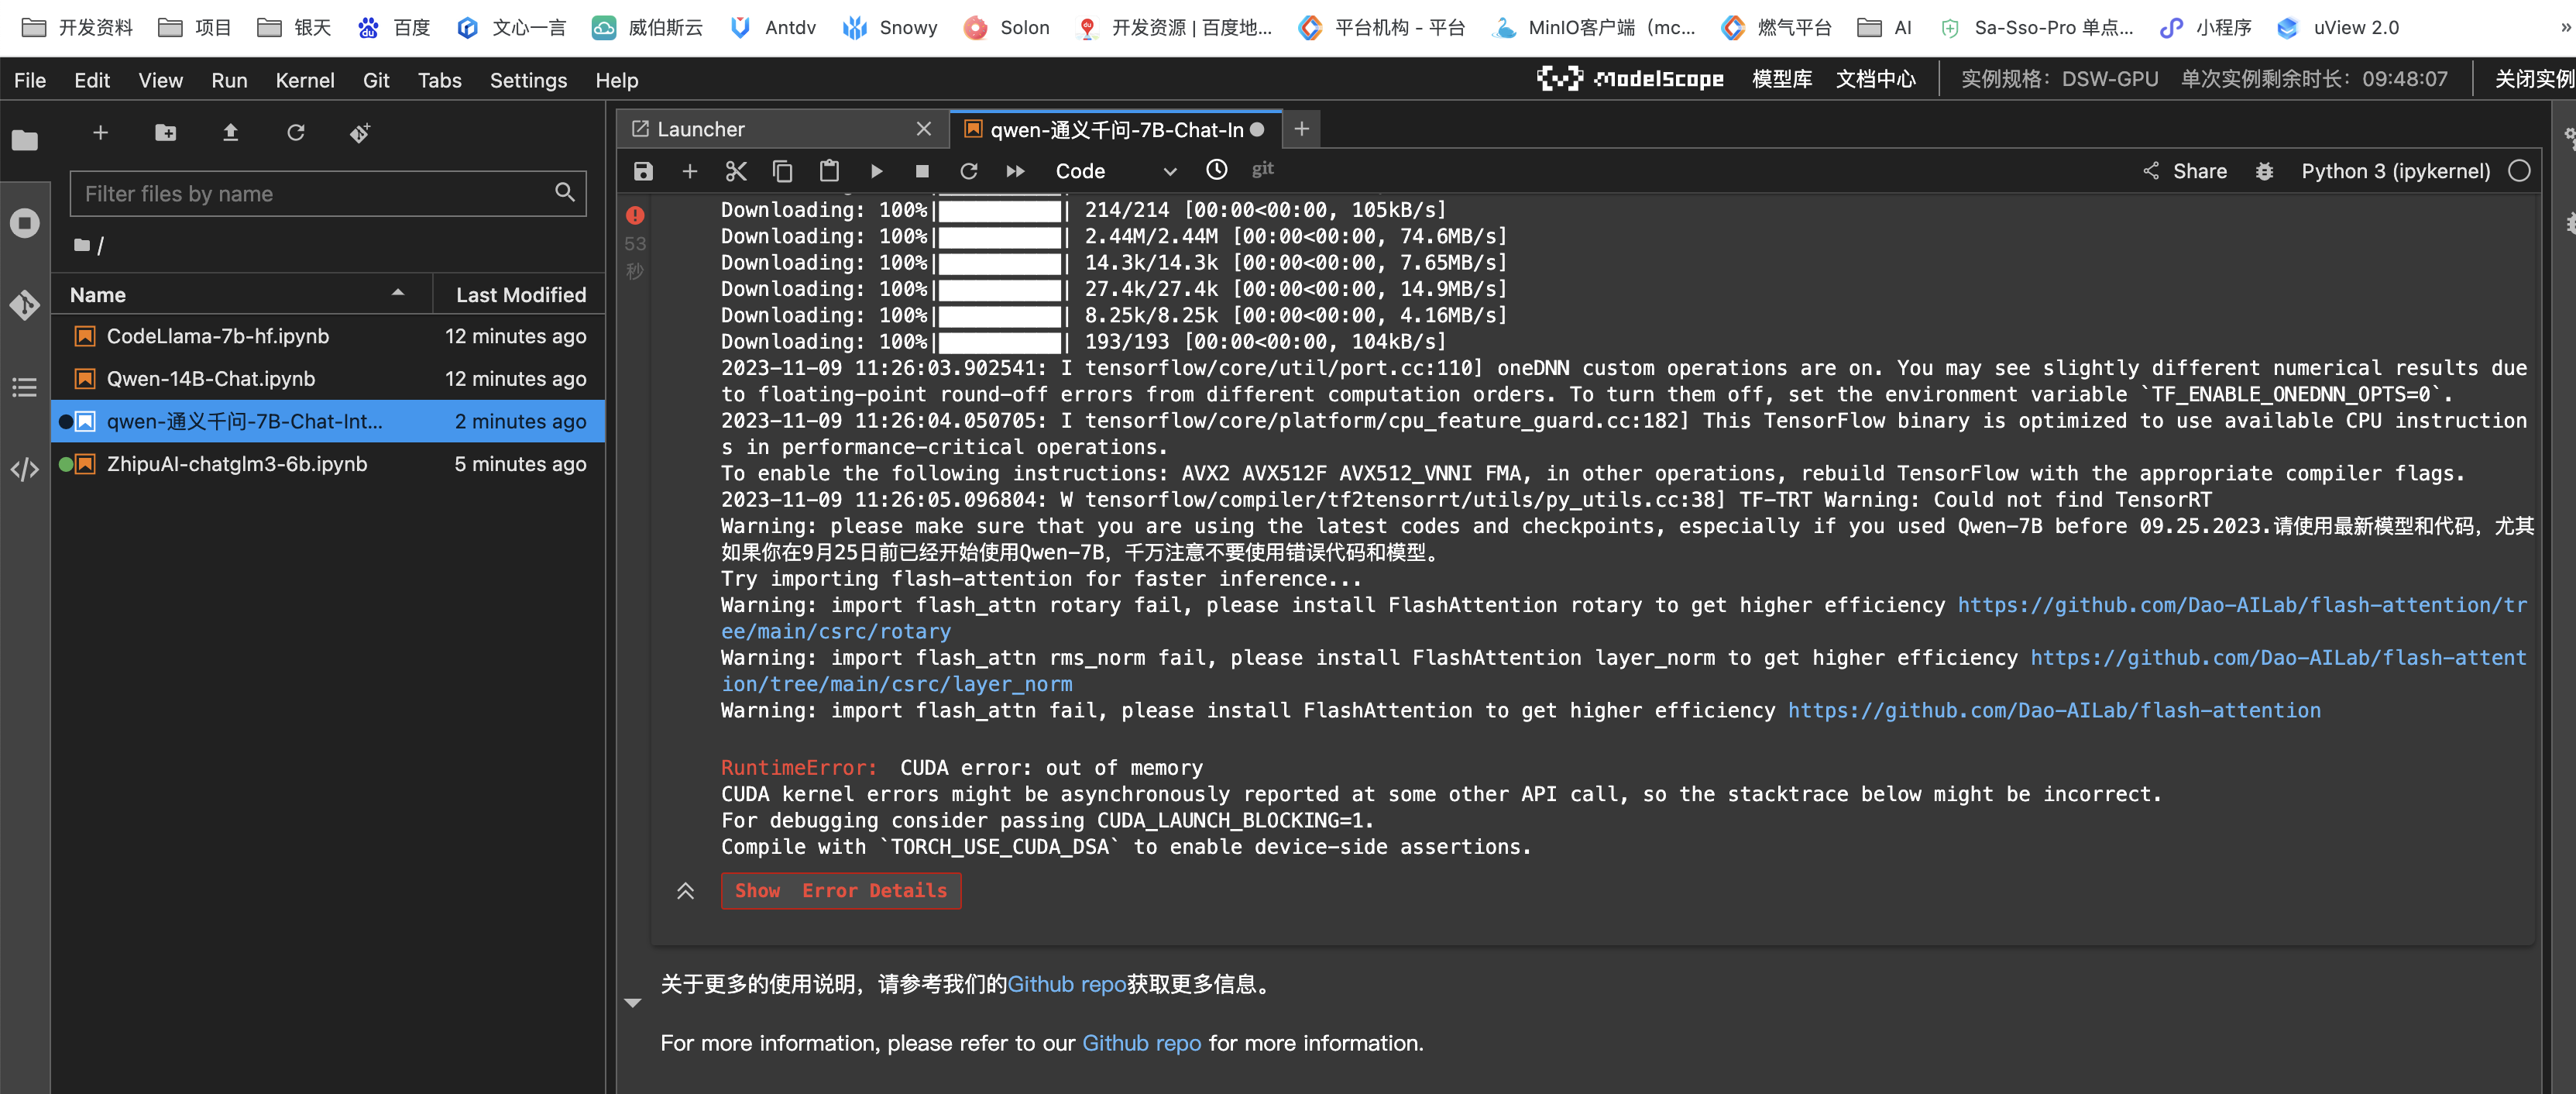Run the selected cell

876,171
